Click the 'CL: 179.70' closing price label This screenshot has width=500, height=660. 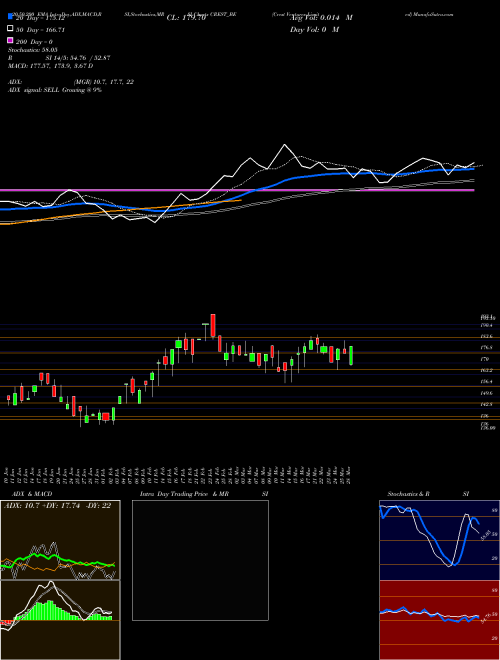186,18
